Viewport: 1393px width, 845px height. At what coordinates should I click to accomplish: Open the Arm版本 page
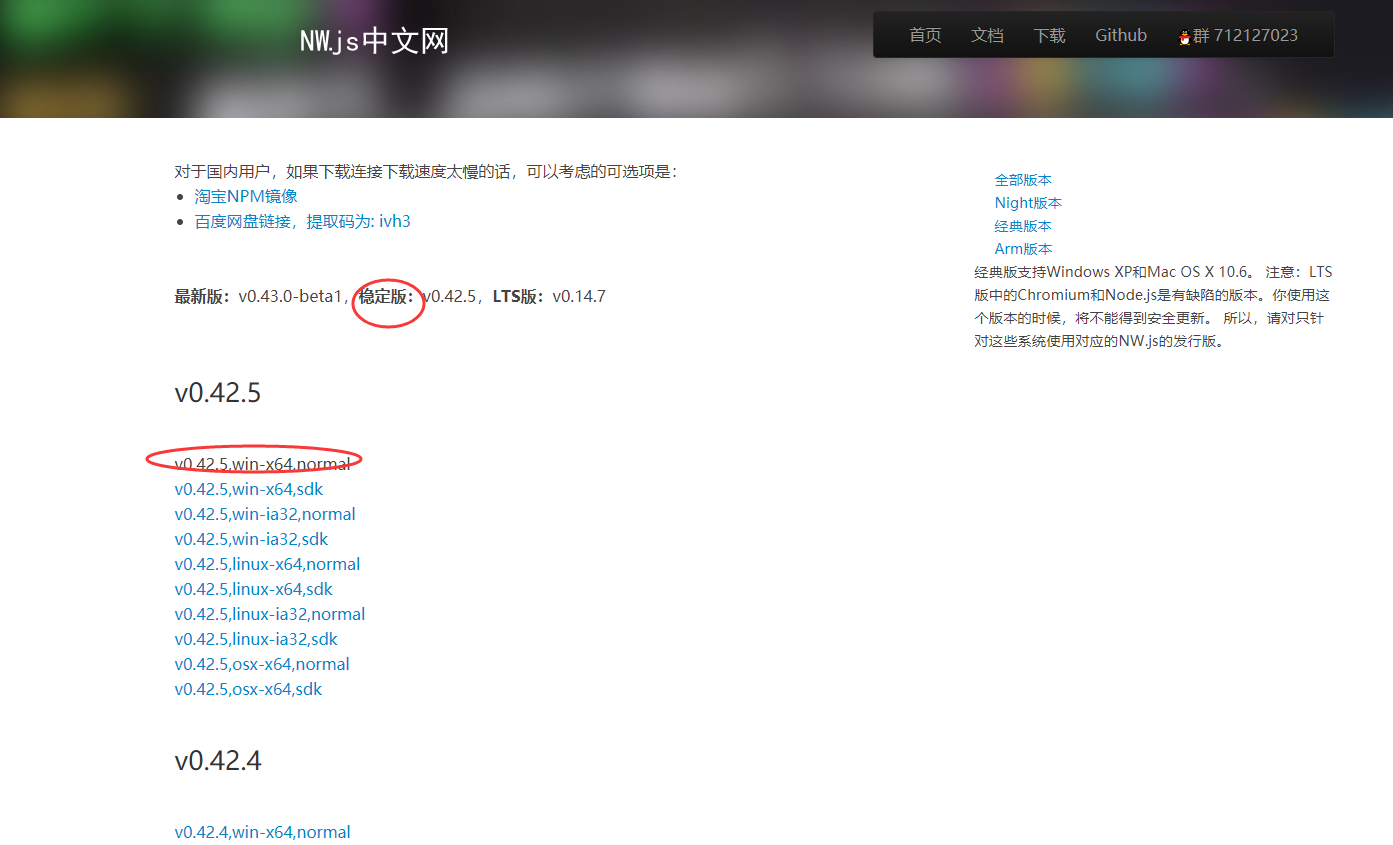[1023, 248]
